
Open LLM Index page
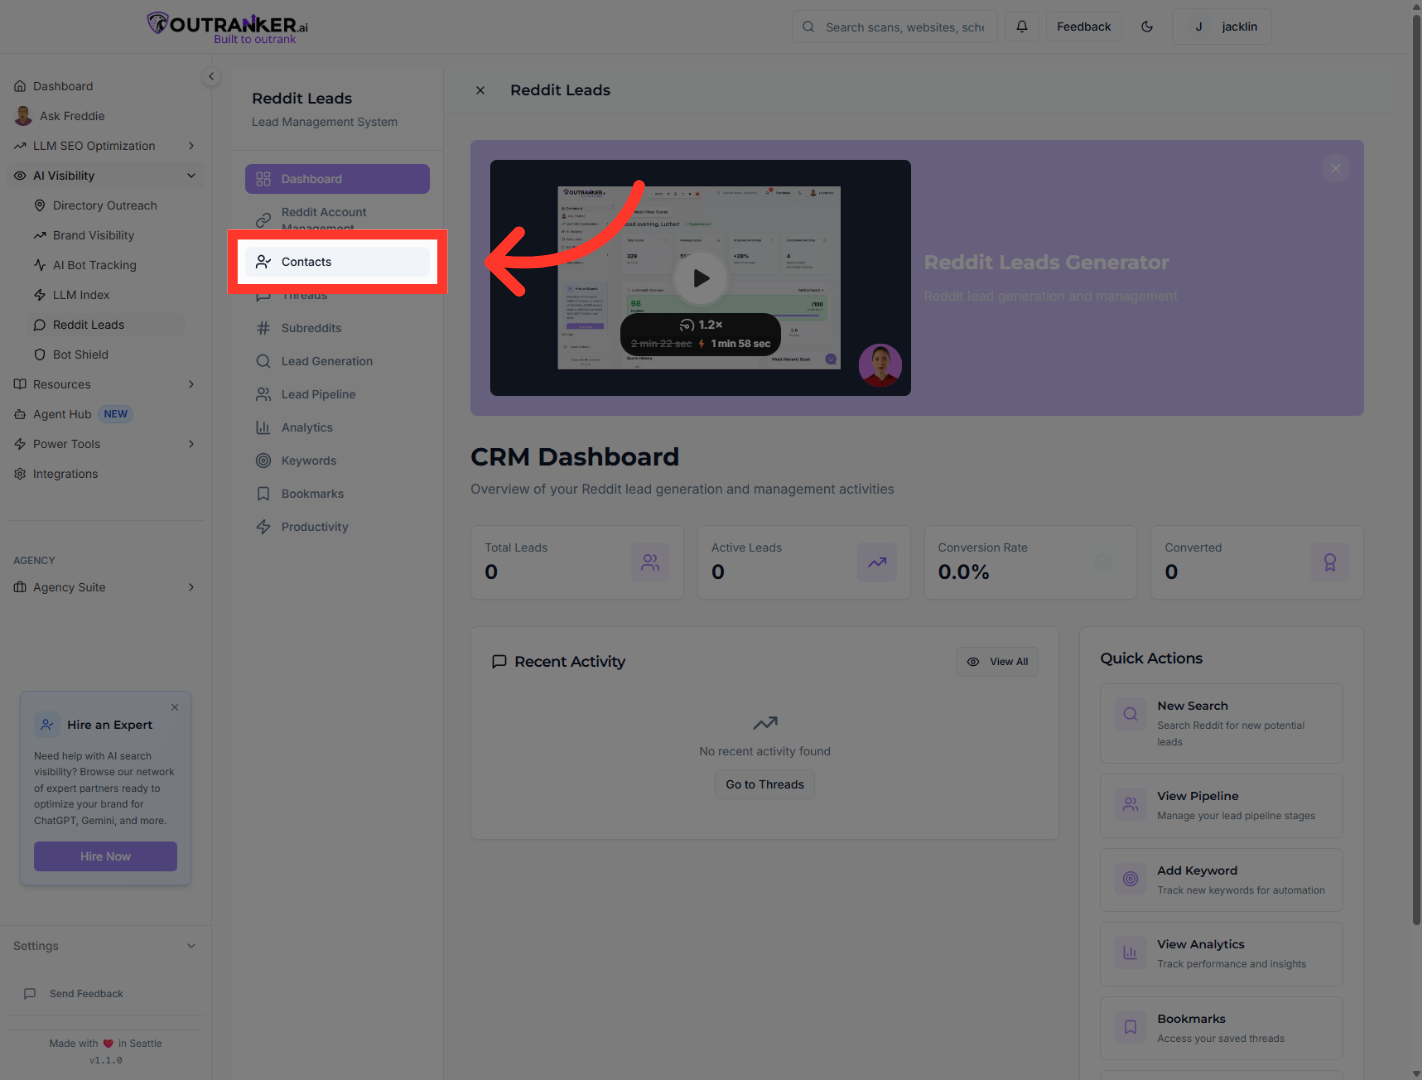(81, 295)
